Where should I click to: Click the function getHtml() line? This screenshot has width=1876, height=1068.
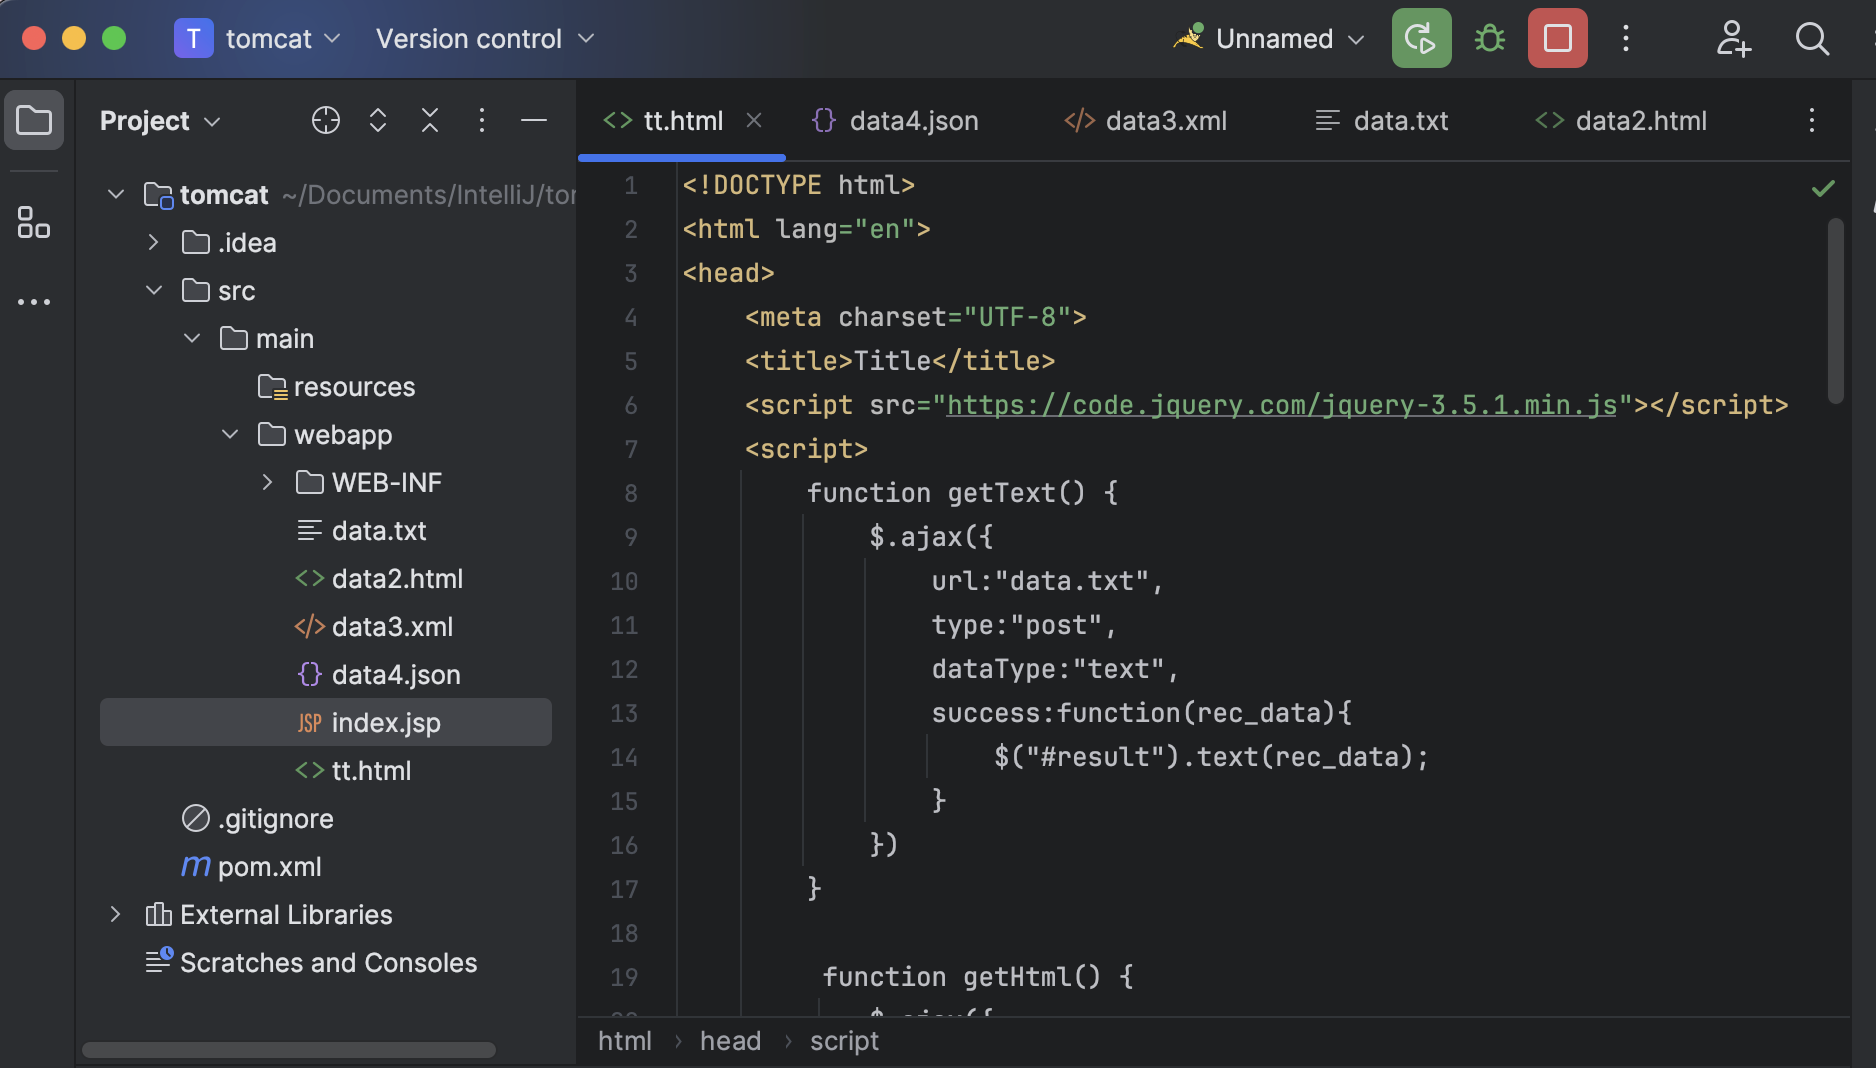977,976
